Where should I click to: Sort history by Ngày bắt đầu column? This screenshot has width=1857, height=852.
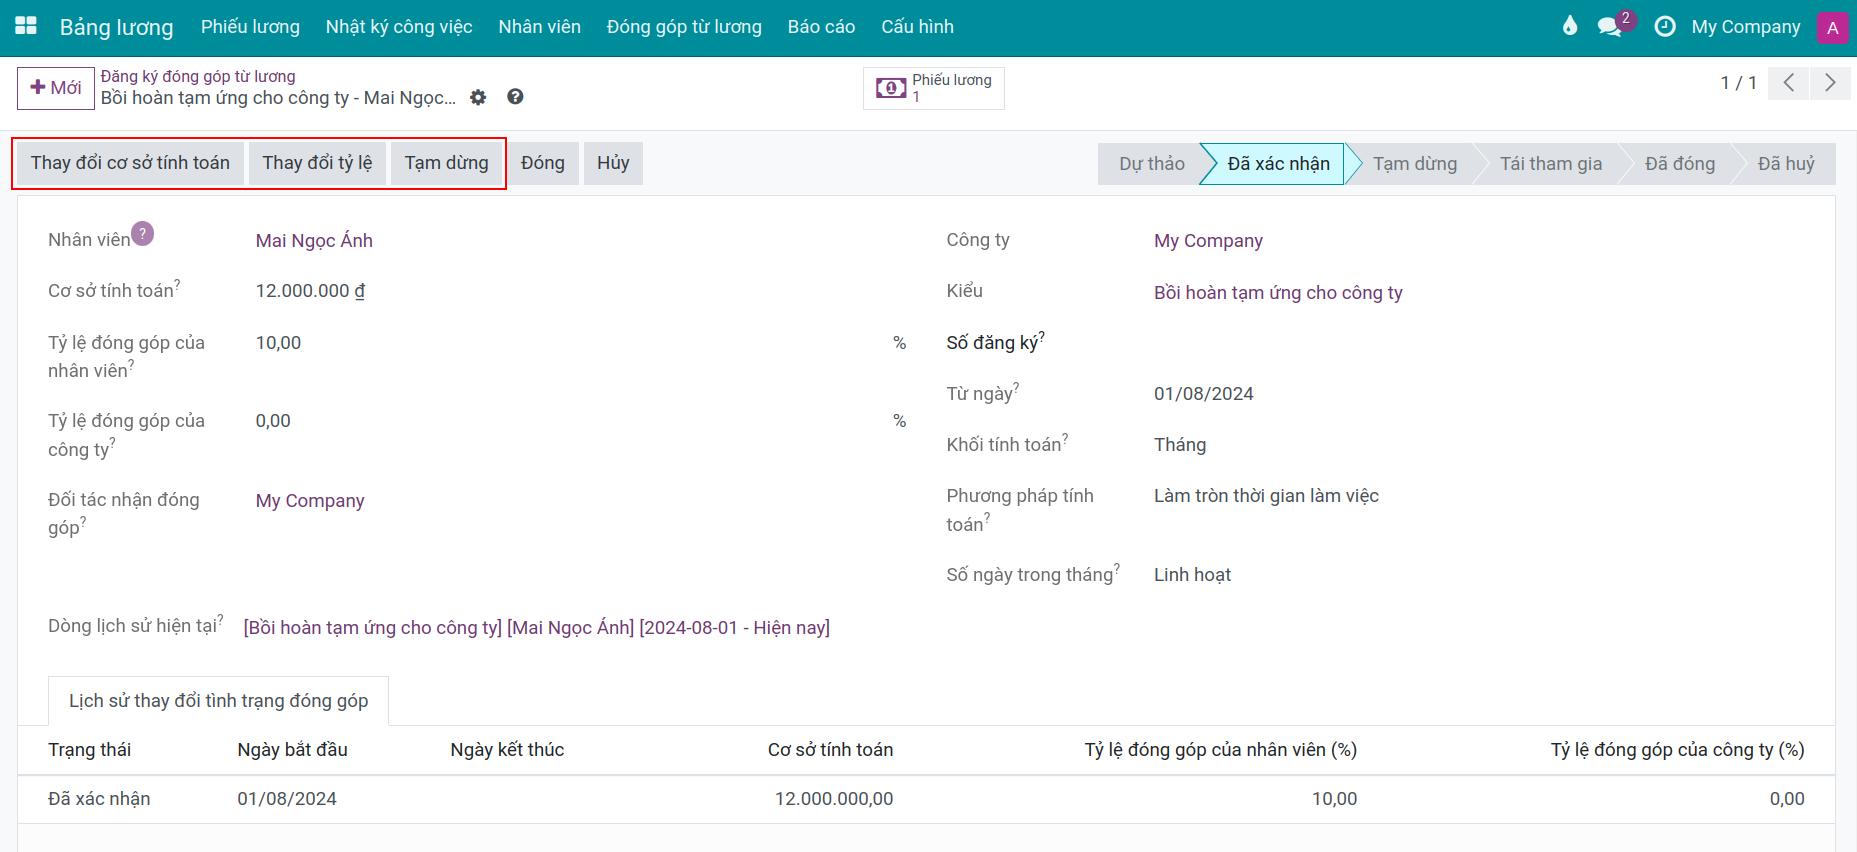(292, 750)
